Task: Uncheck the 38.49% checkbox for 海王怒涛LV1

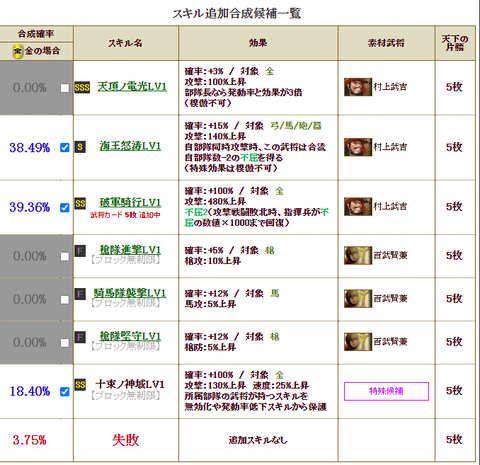Action: pos(65,147)
